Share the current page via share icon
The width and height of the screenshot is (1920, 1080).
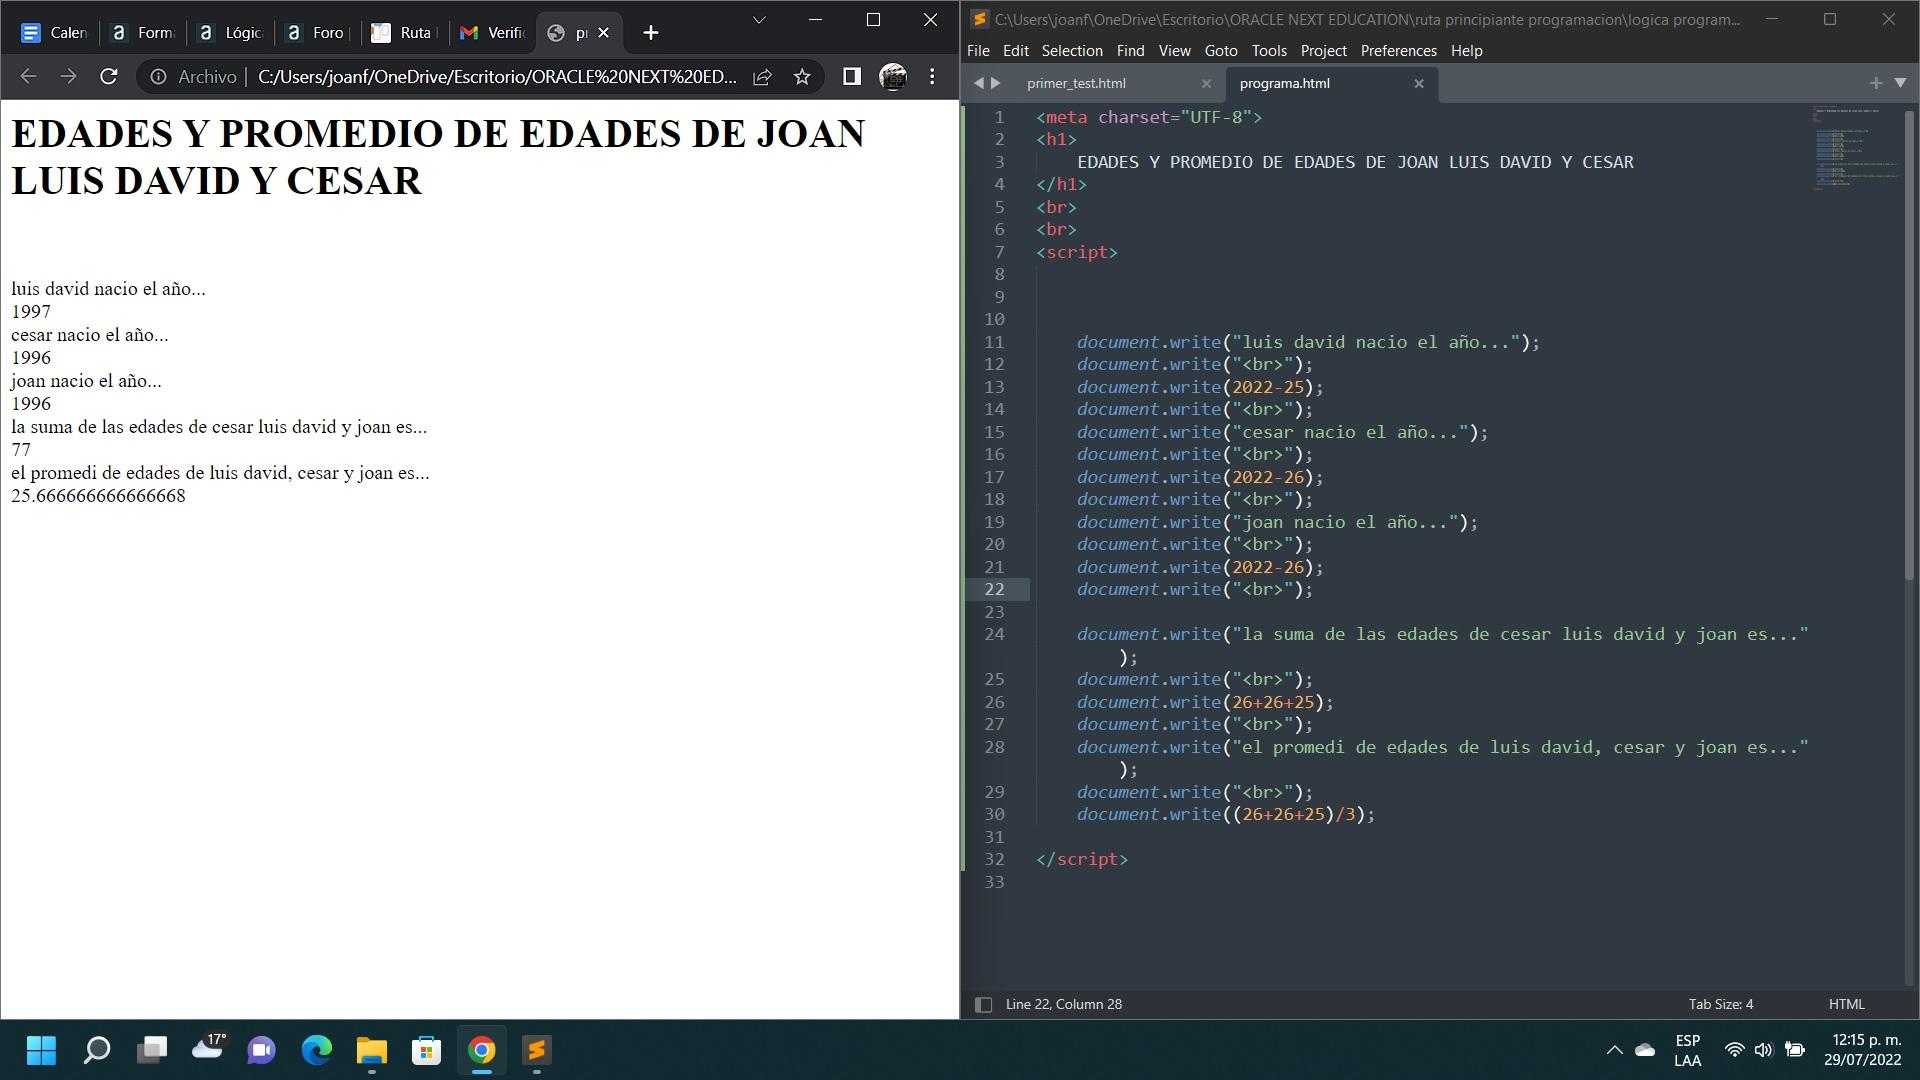762,76
